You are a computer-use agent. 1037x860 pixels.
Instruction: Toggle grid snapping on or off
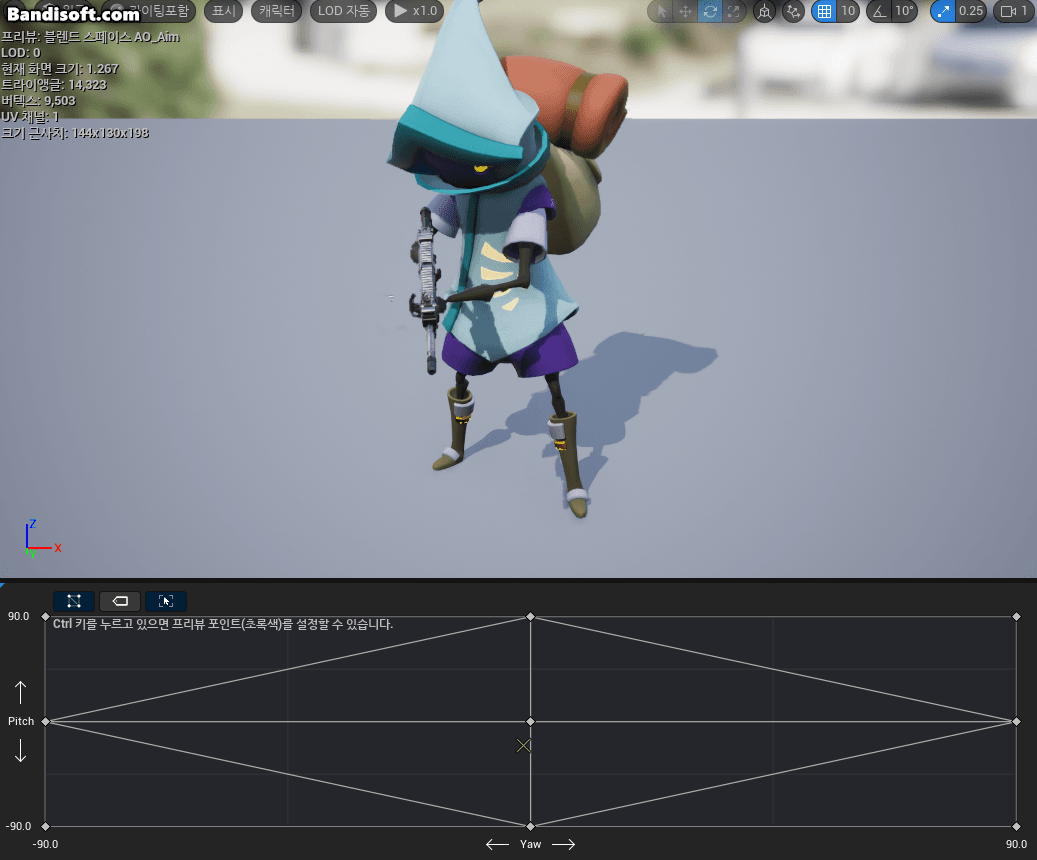(x=824, y=11)
